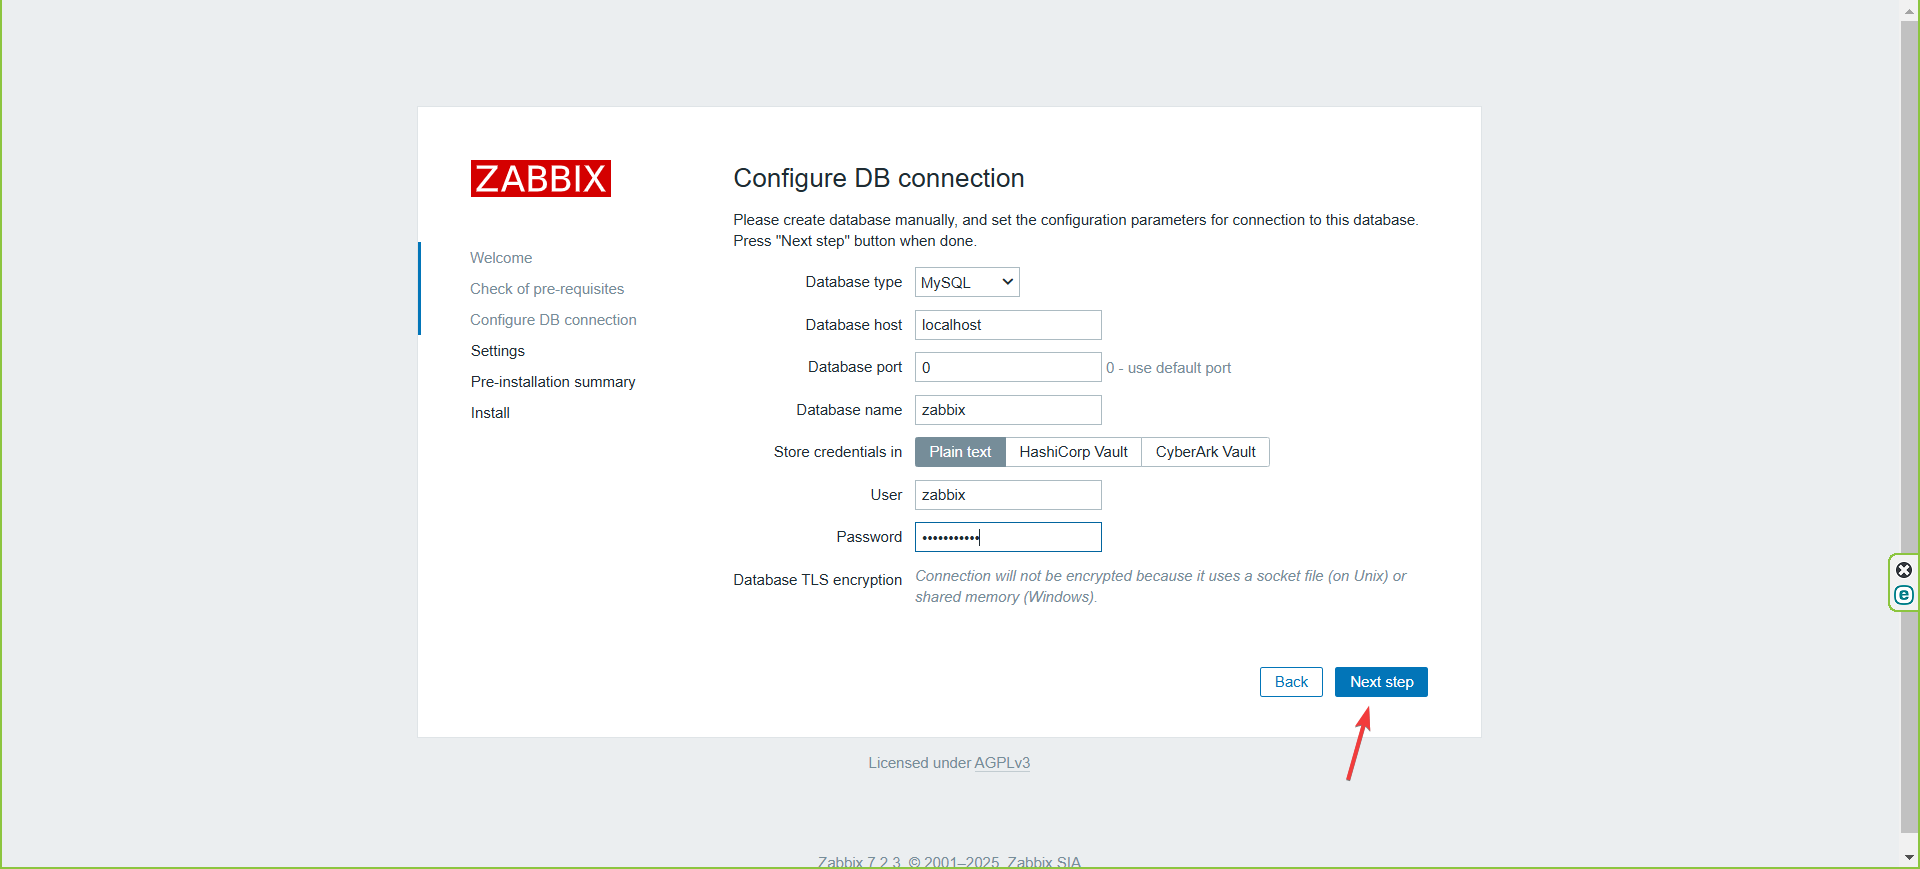This screenshot has width=1920, height=869.
Task: Click the '0 - use default port' hint
Action: pyautogui.click(x=1168, y=368)
